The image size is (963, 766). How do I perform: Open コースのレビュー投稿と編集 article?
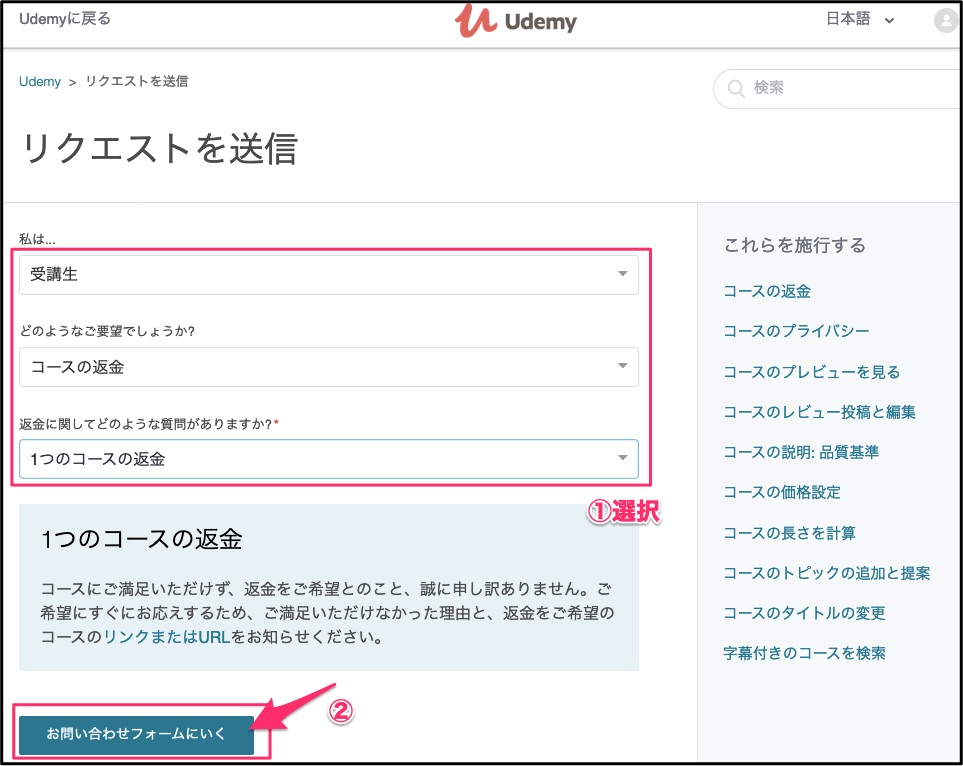pos(819,412)
